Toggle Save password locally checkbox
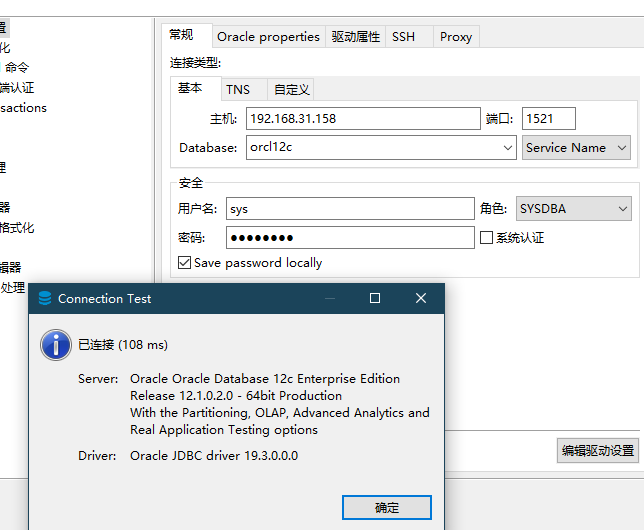The image size is (644, 530). [184, 263]
